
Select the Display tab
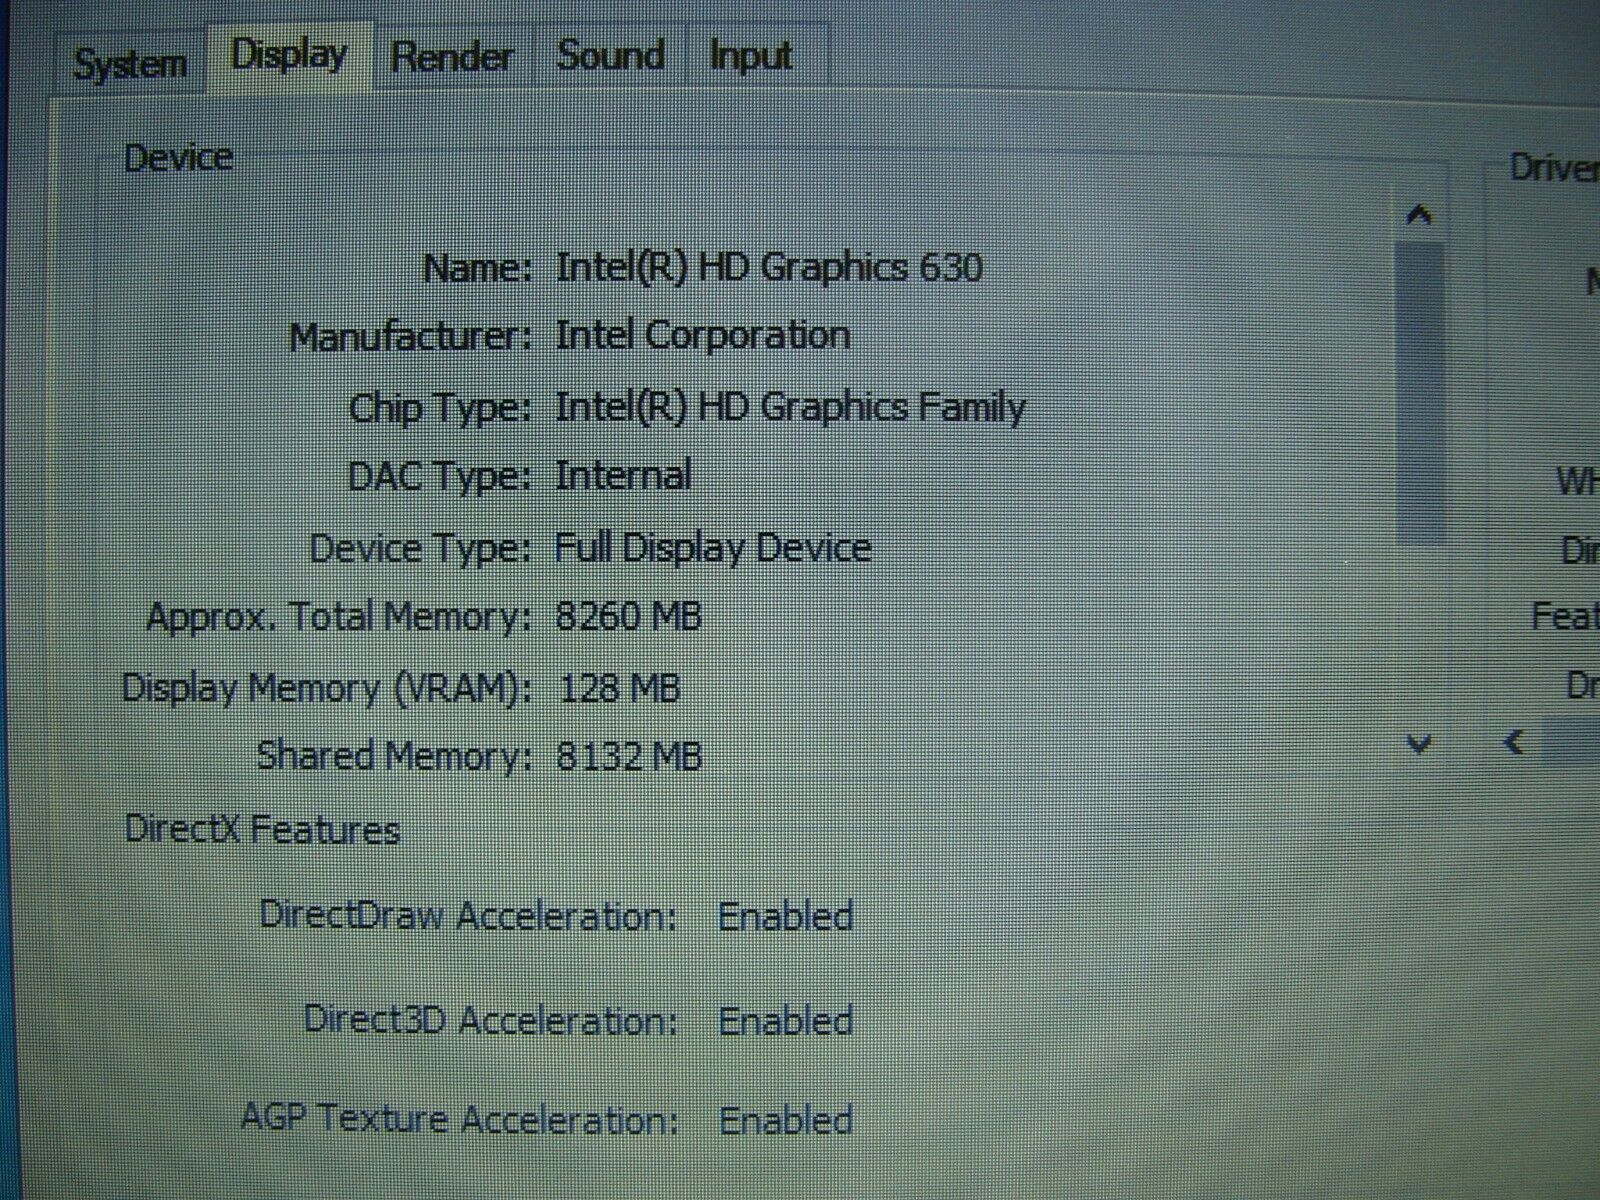click(x=289, y=55)
